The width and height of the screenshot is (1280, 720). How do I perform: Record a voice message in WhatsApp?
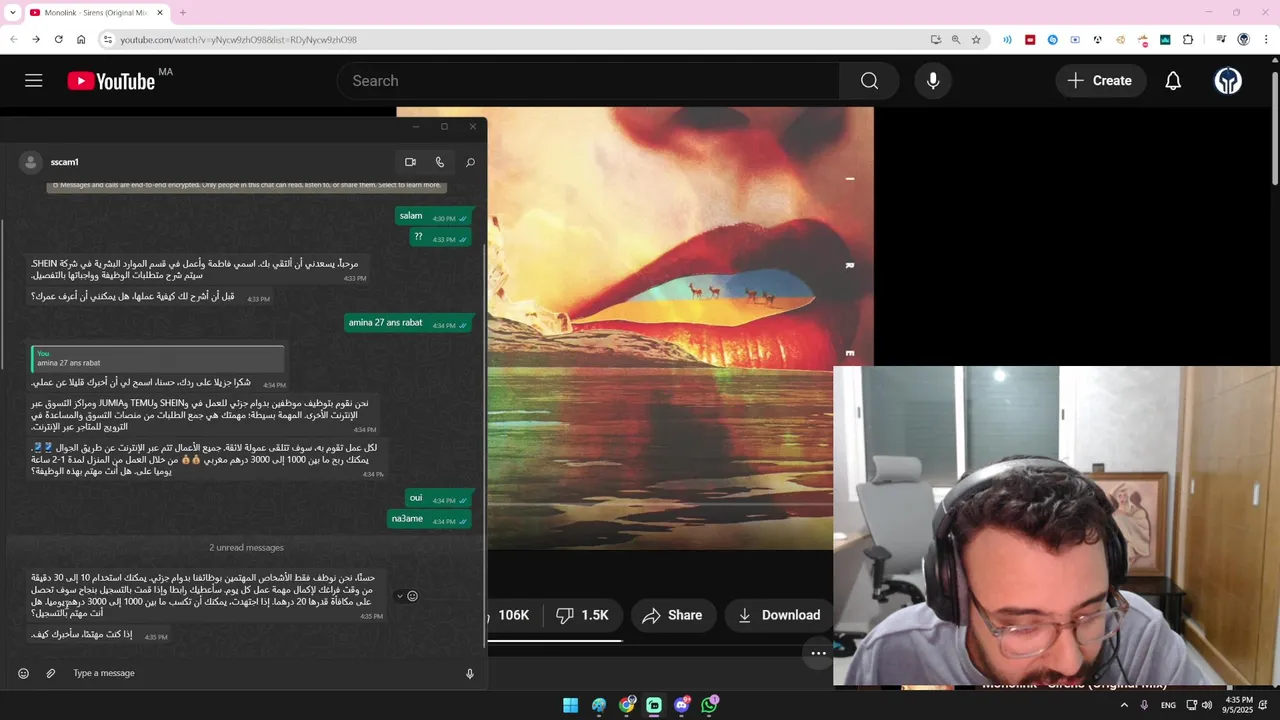[469, 673]
